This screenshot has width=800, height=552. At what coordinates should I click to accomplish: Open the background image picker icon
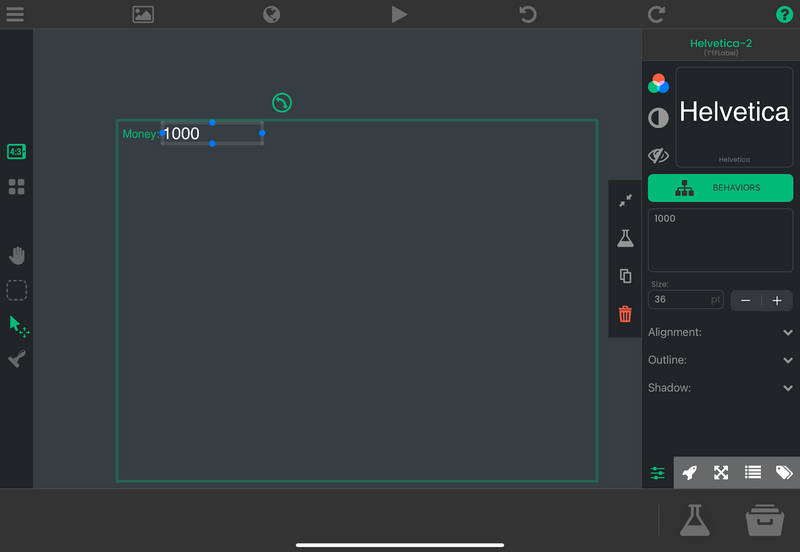(x=143, y=14)
